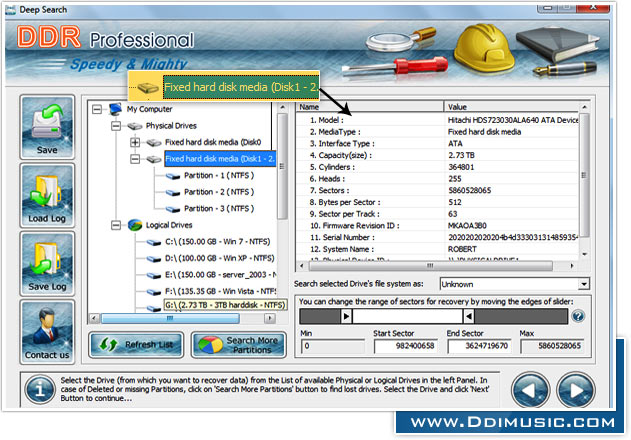Viewport: 631px width, 440px height.
Task: Click the Save Log icon
Action: click(47, 266)
